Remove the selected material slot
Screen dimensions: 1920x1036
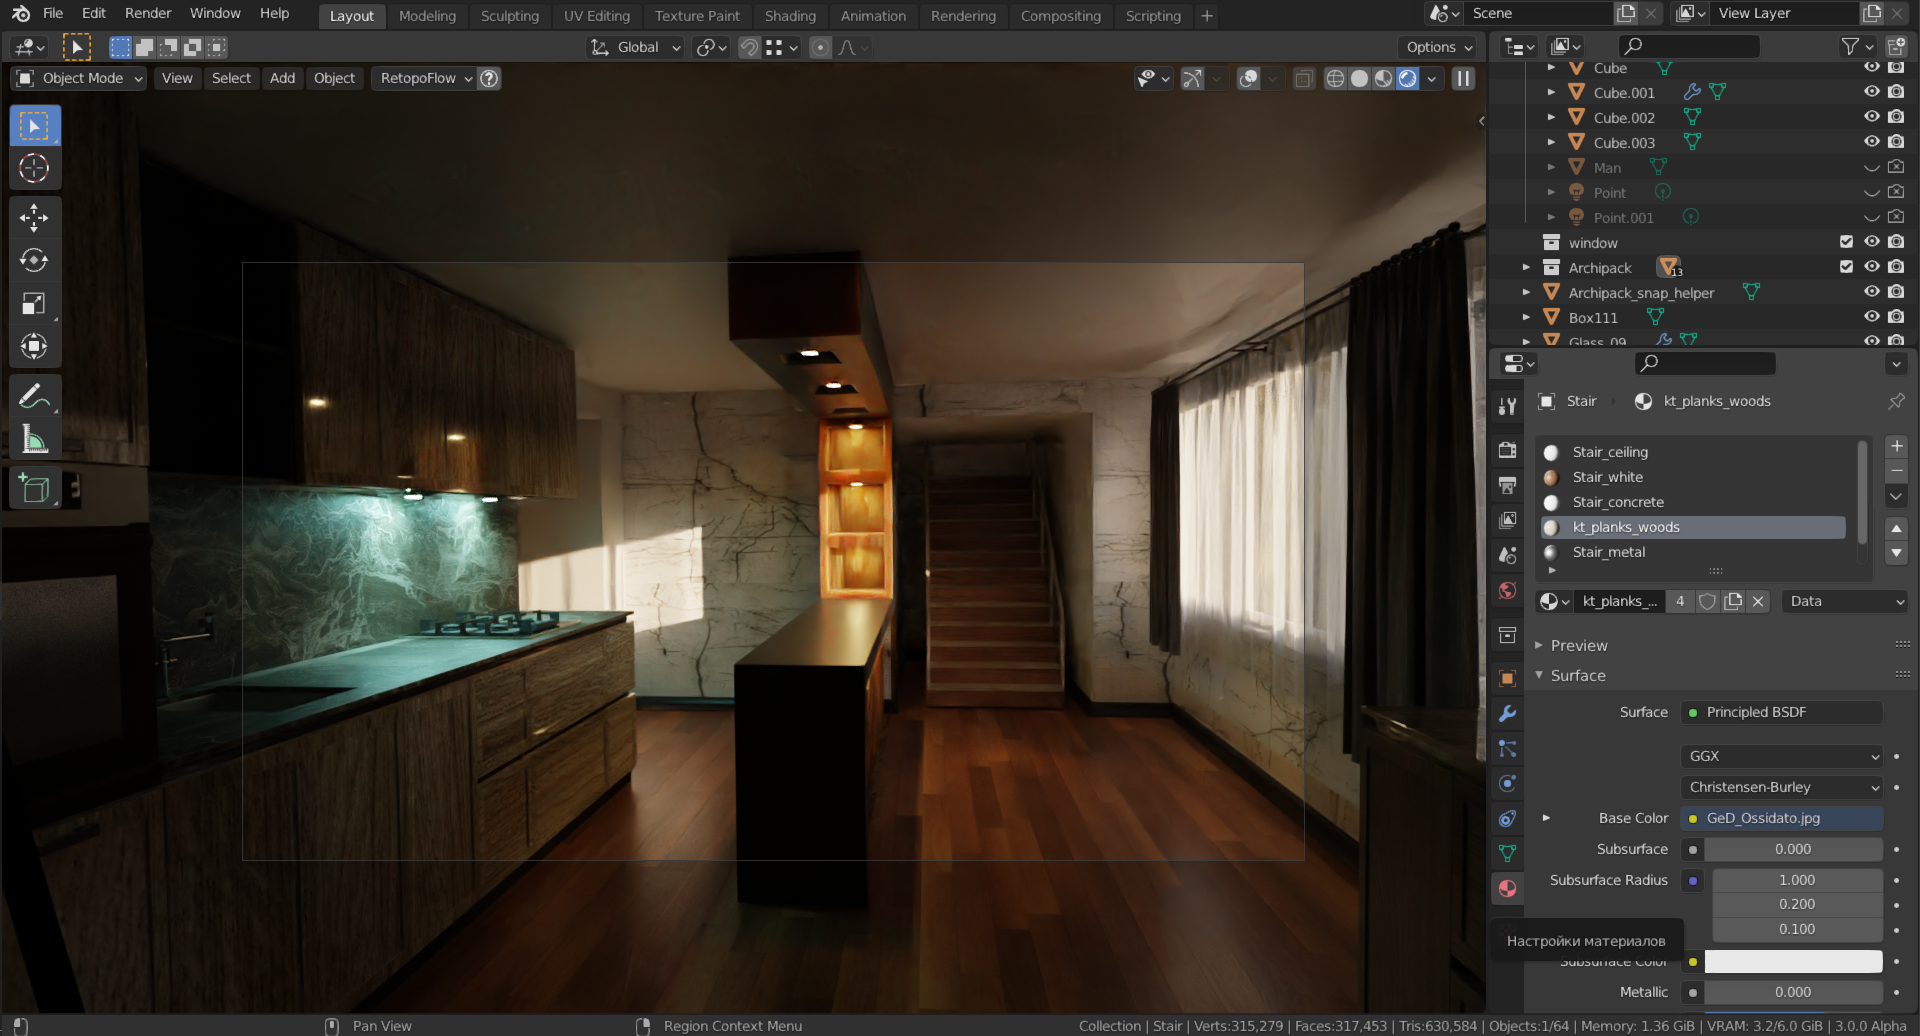1896,470
